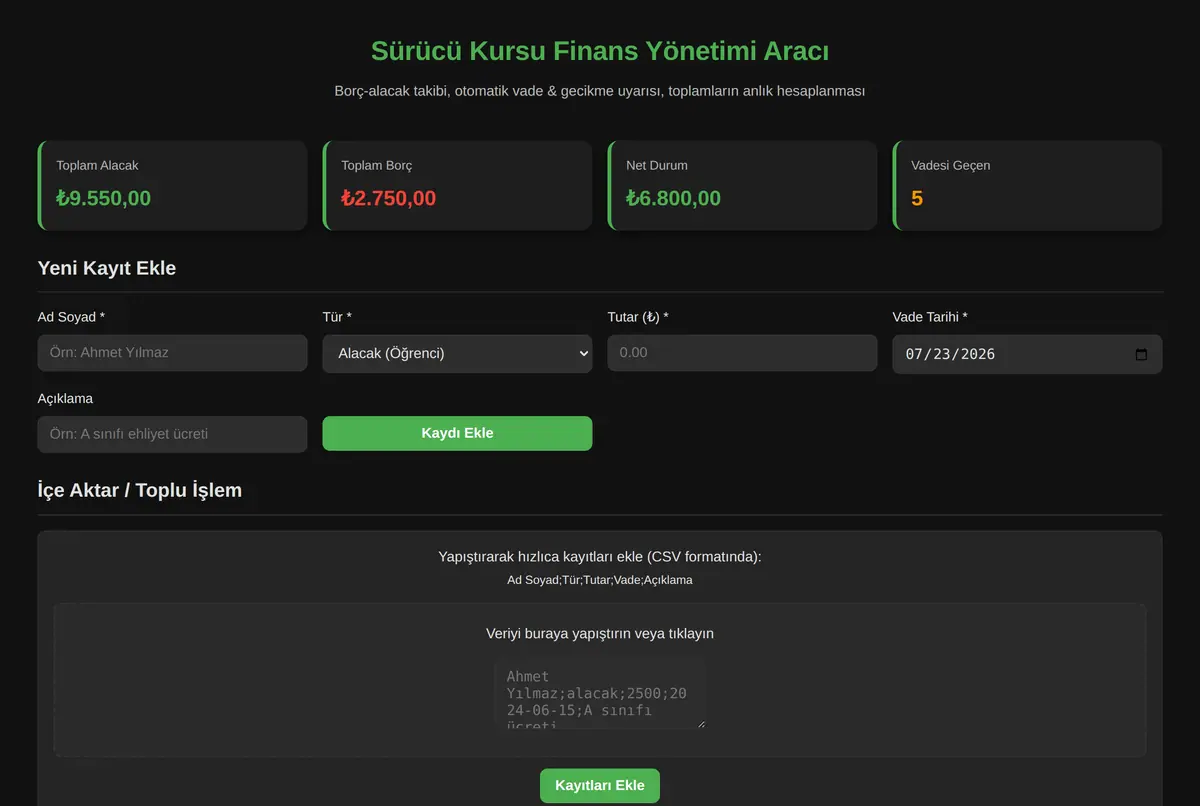Click the Net Durum value ₺6.800,00
Screen dimensions: 1200x806
674,198
